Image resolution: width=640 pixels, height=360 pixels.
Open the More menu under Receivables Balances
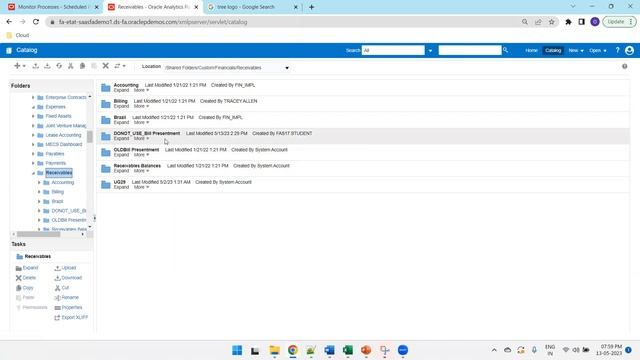coord(141,171)
